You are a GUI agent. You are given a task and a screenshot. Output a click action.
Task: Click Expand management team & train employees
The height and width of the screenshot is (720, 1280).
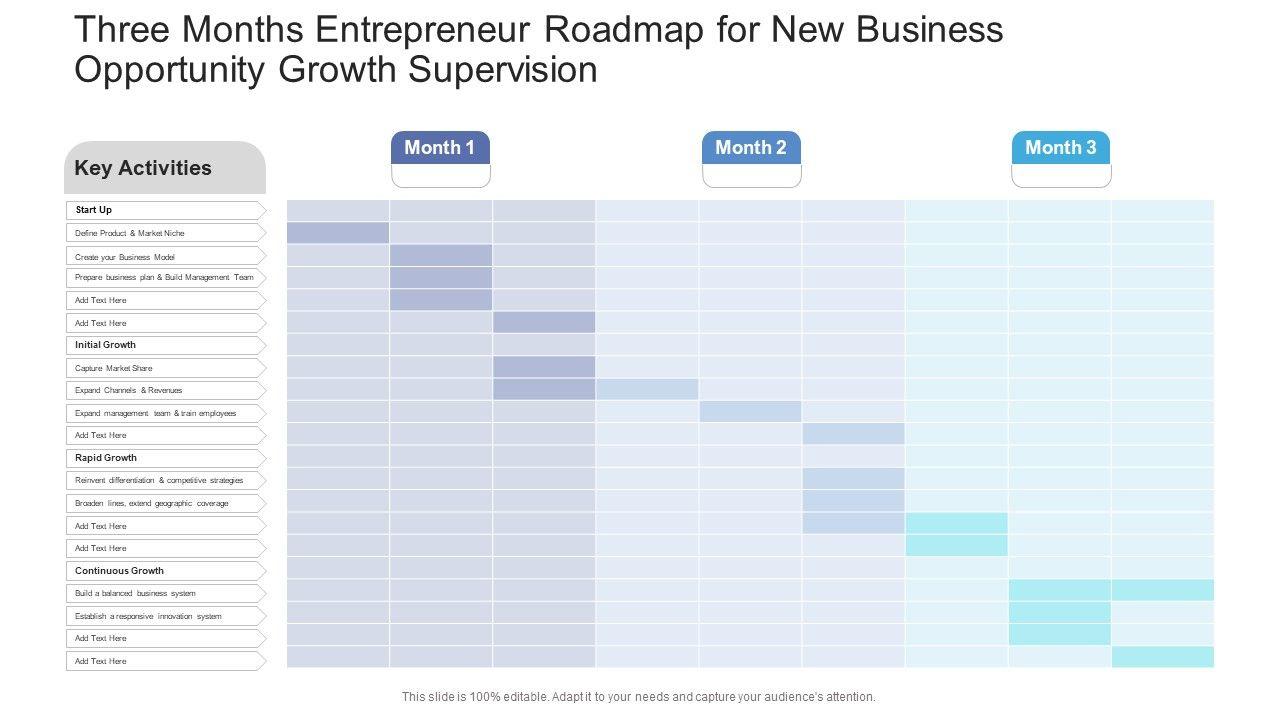tap(156, 413)
